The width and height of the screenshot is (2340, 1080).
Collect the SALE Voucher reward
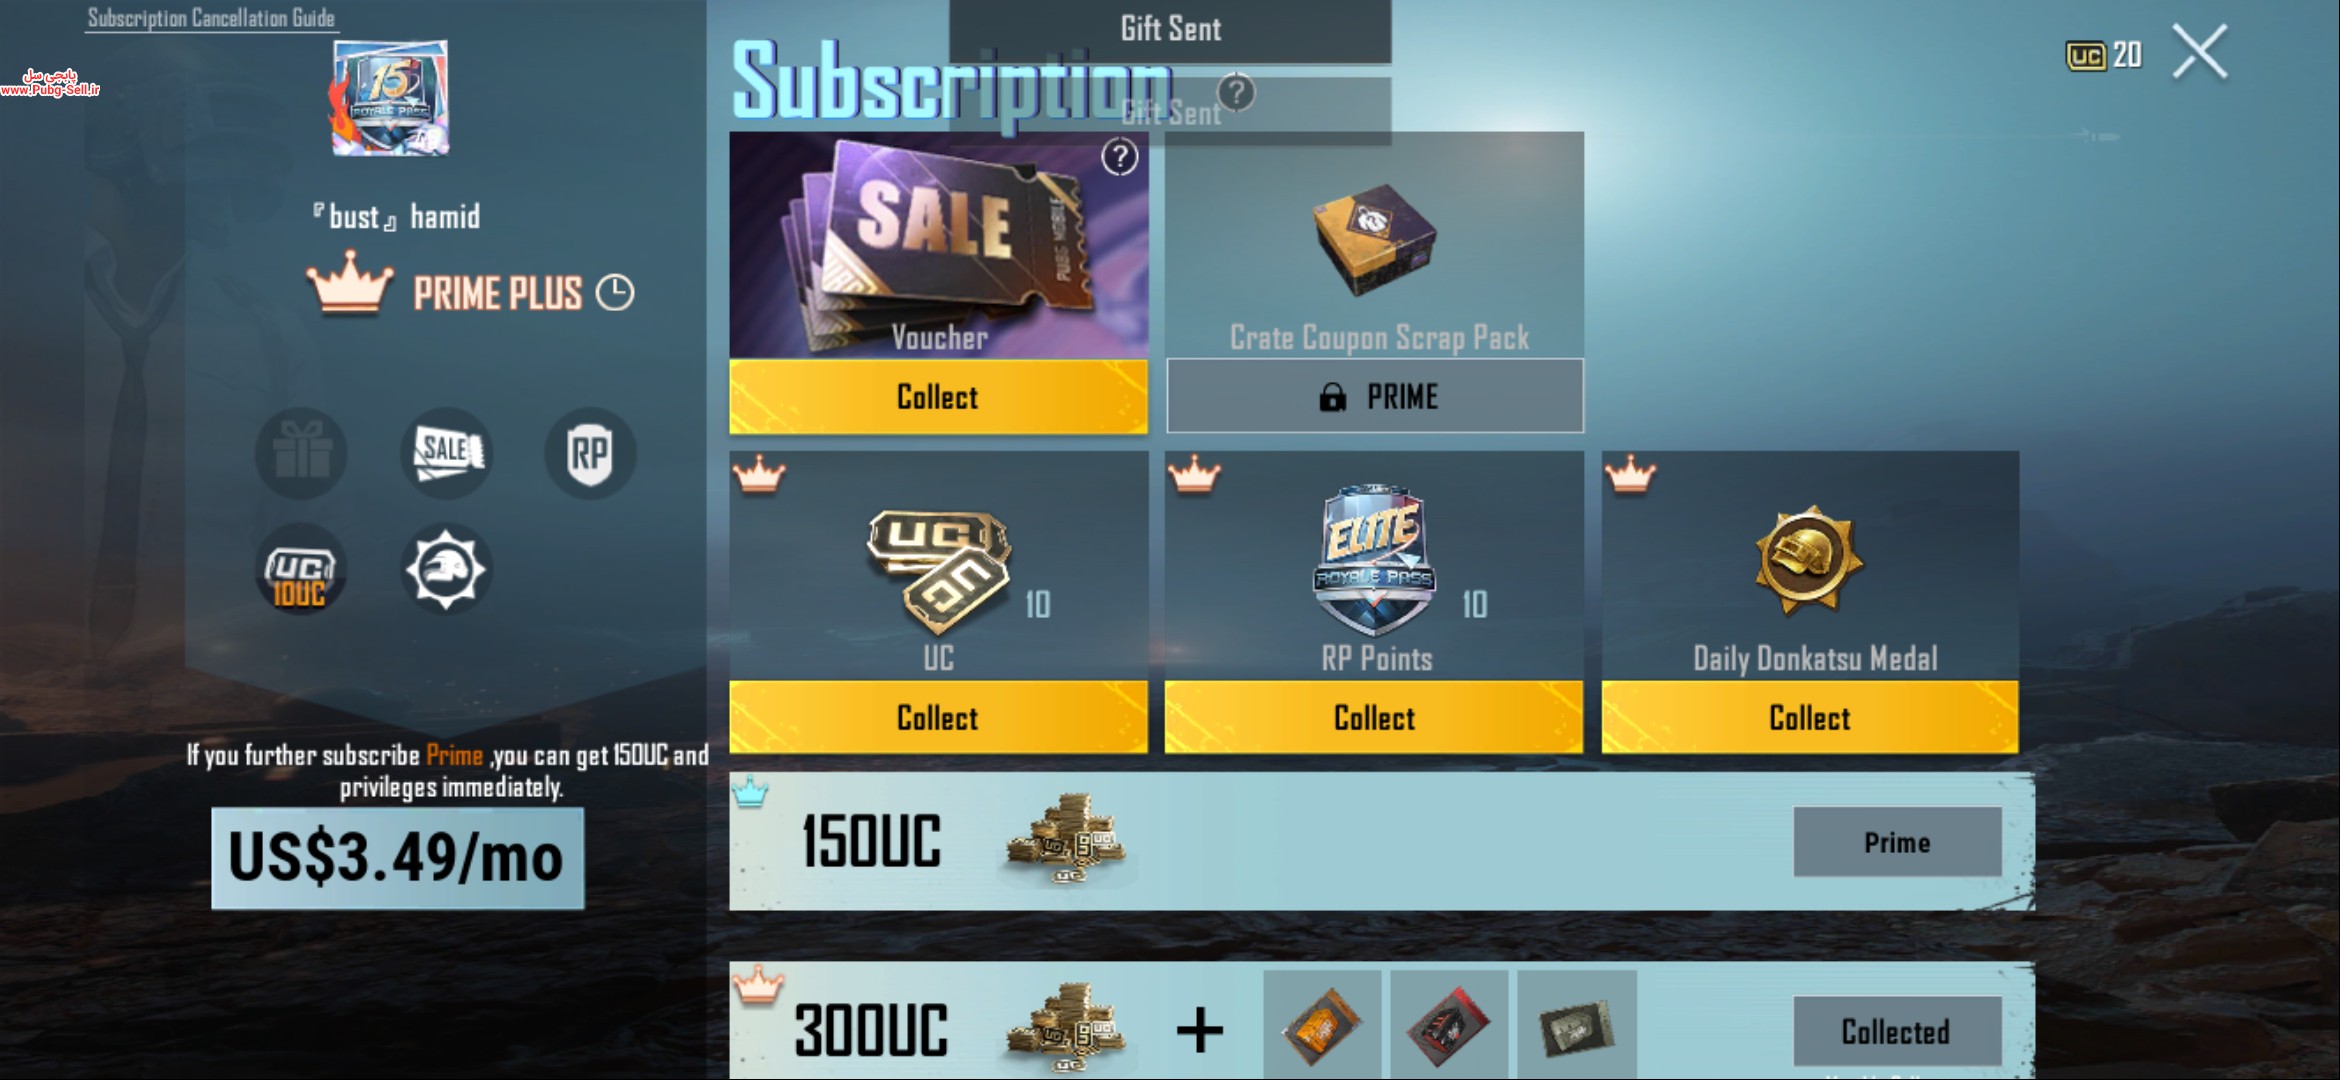click(x=938, y=397)
